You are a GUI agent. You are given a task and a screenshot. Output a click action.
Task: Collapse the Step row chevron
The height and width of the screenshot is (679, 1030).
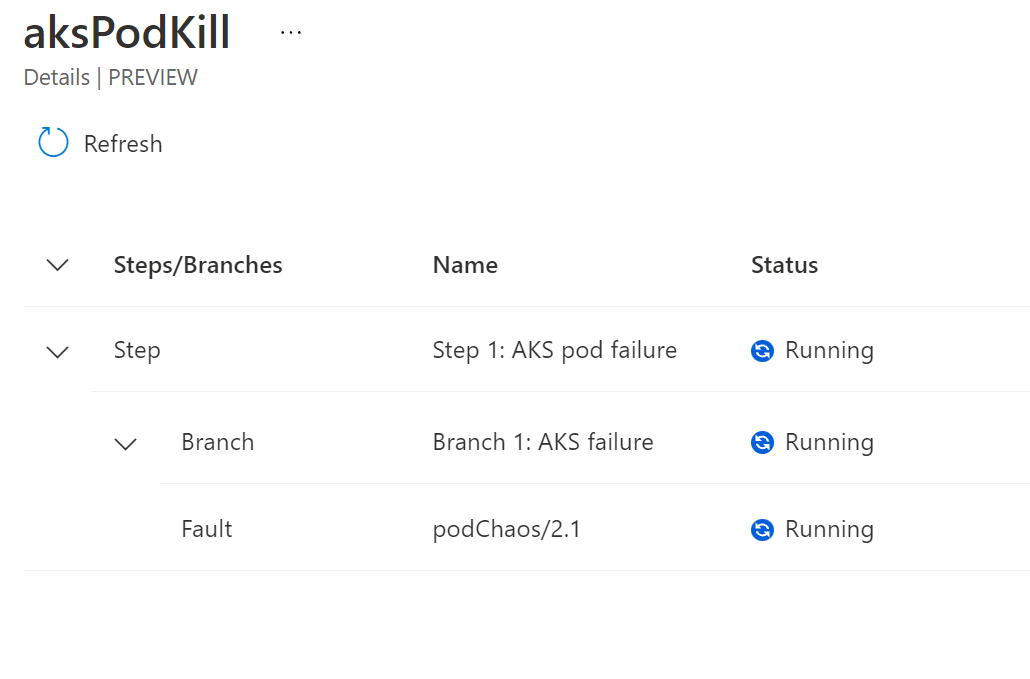[x=58, y=353]
